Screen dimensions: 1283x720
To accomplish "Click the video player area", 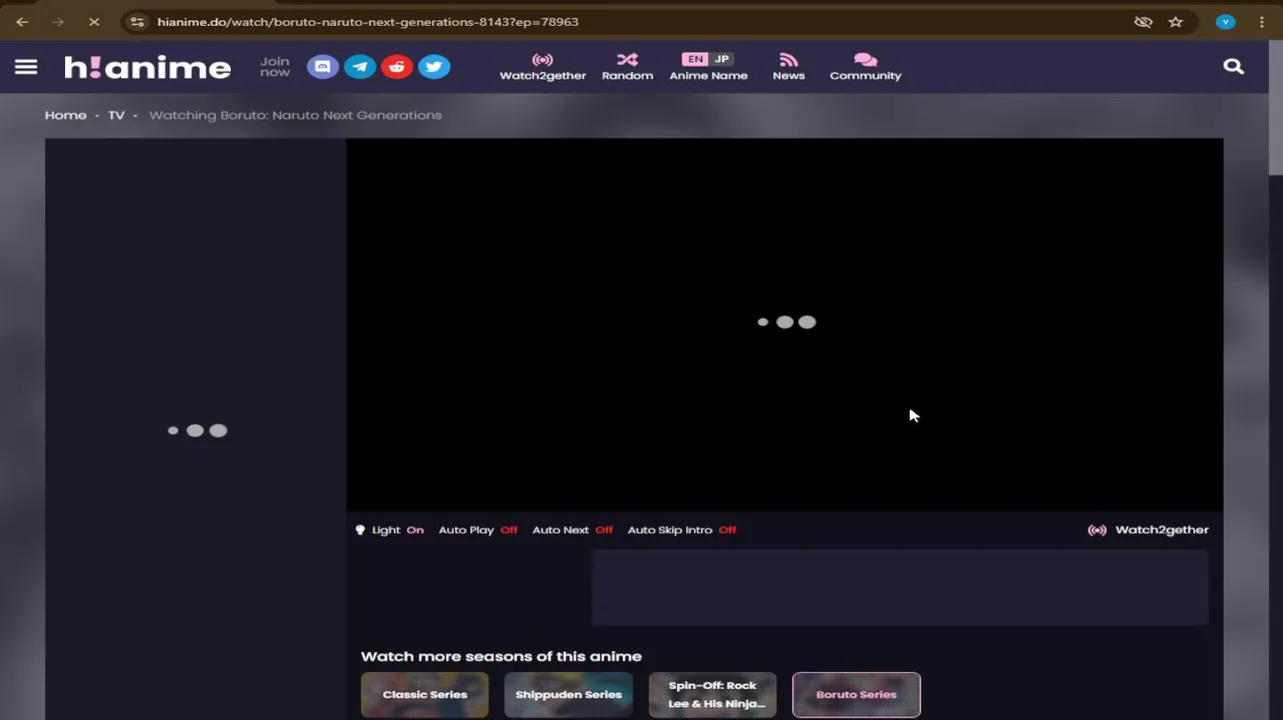I will [x=785, y=324].
